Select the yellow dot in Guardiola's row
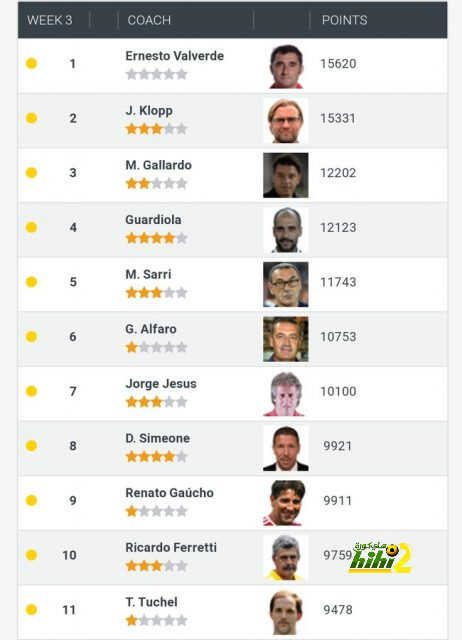Screen dimensions: 462x640 [31, 227]
